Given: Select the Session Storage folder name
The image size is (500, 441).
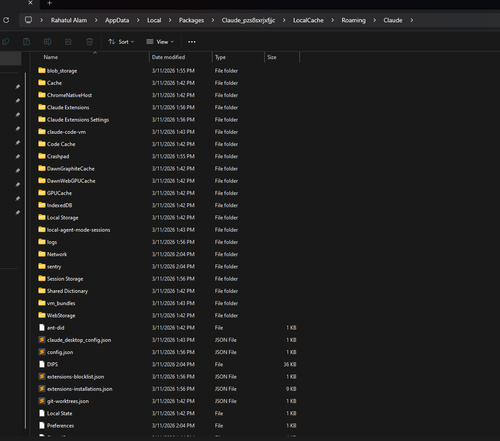Looking at the screenshot, I should tap(65, 279).
